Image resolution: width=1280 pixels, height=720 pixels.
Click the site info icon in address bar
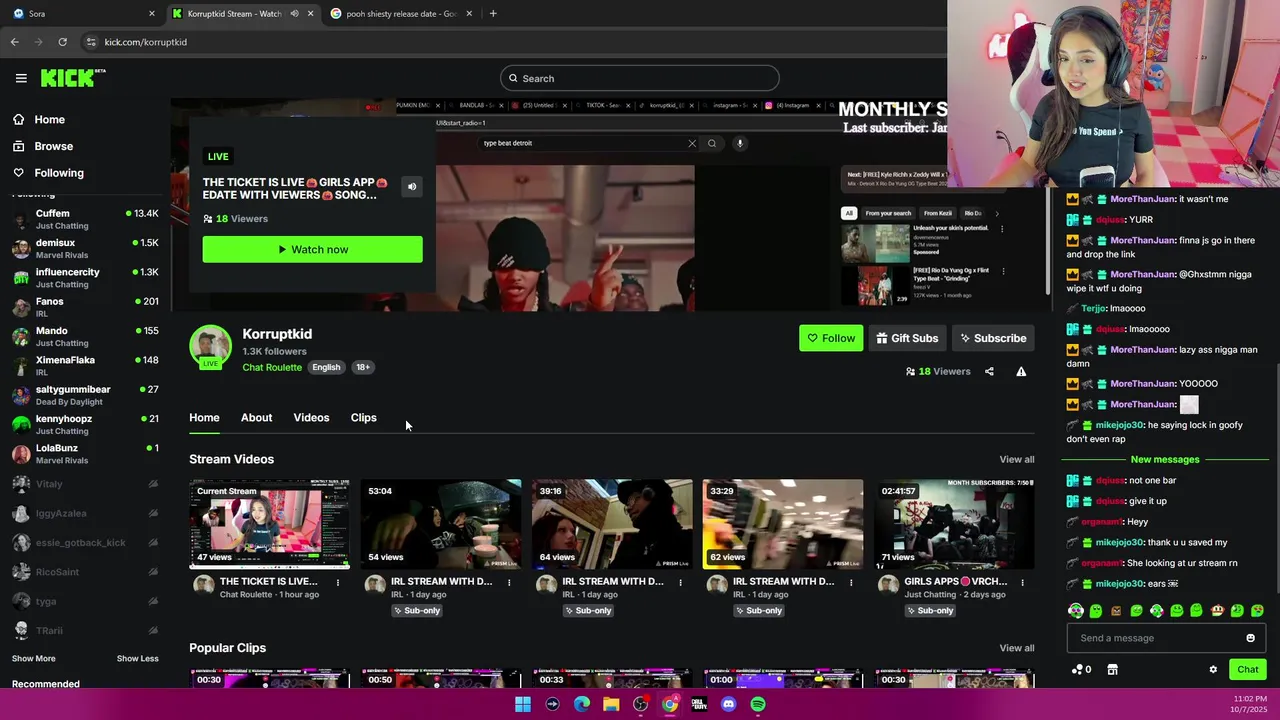coord(91,42)
